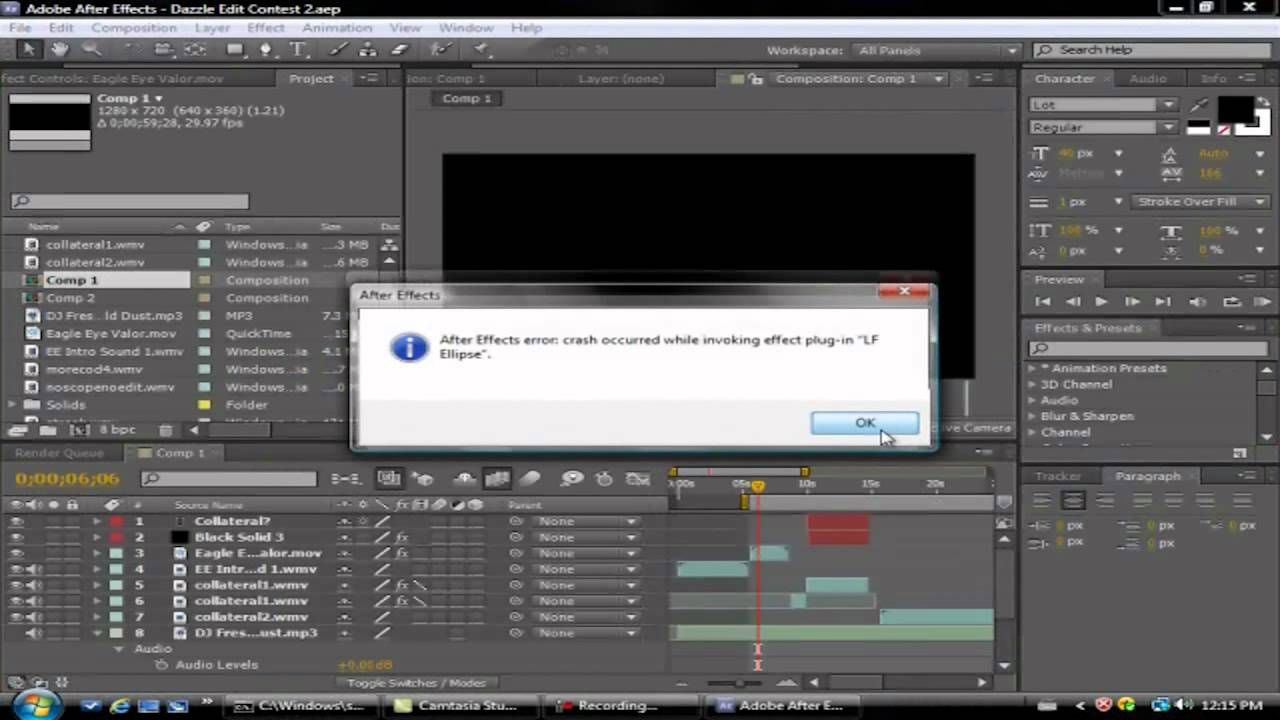Viewport: 1280px width, 720px height.
Task: Toggle Audio Levels stopwatch
Action: (x=161, y=664)
